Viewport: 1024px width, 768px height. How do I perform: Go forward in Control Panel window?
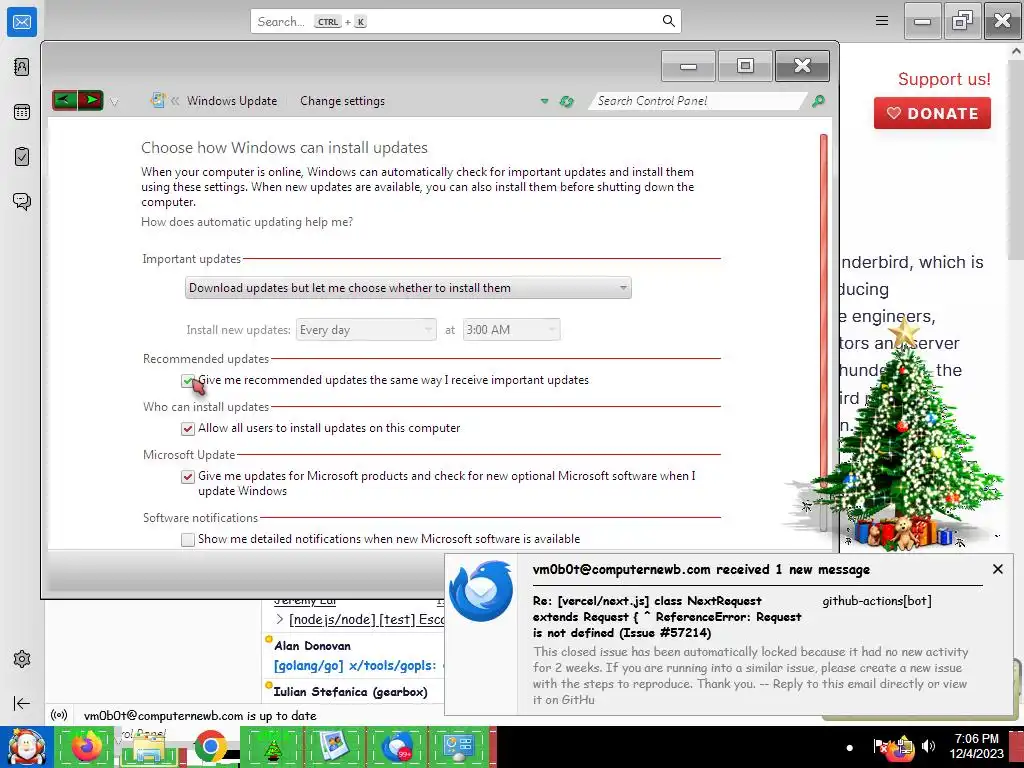[x=91, y=100]
